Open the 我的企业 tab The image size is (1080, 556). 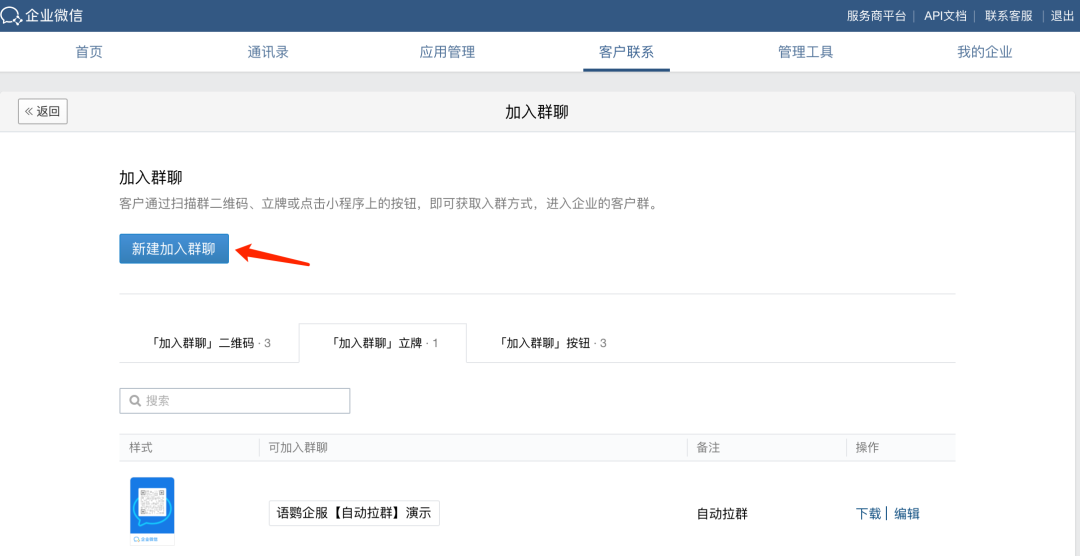click(x=984, y=52)
